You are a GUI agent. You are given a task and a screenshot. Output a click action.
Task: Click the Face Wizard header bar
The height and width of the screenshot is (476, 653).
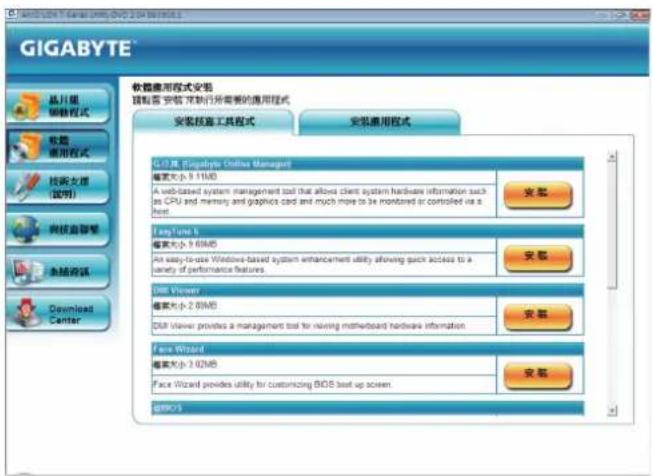tap(368, 349)
